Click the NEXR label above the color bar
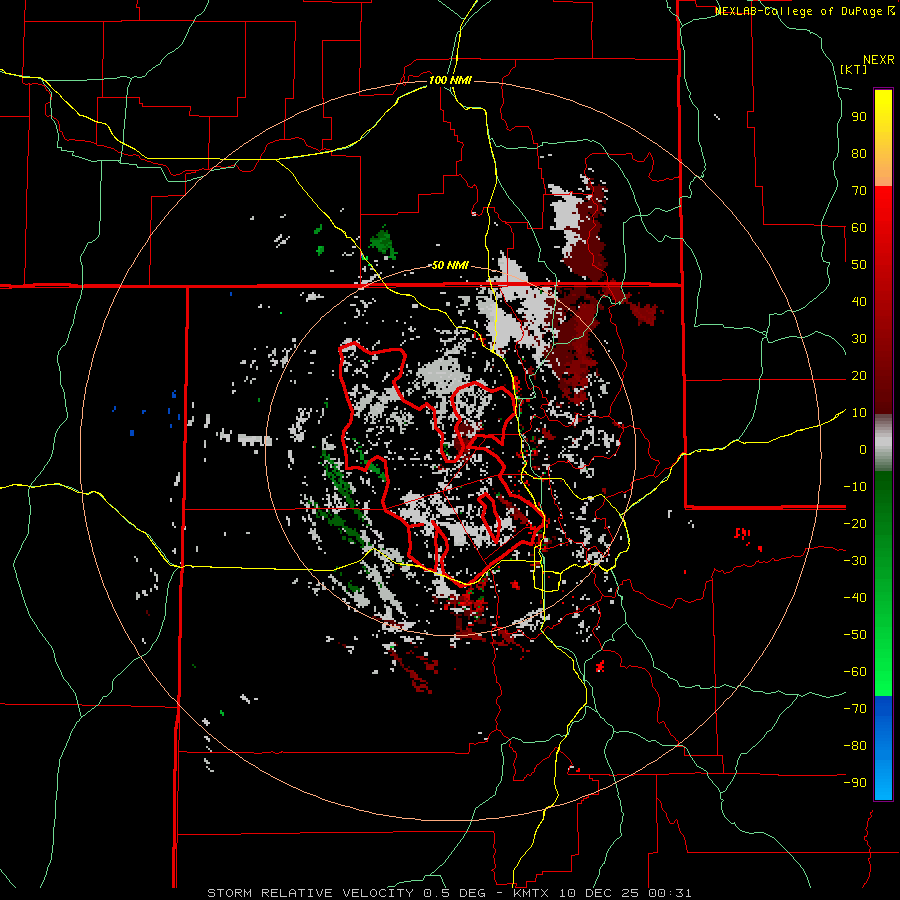Image resolution: width=900 pixels, height=900 pixels. click(879, 60)
